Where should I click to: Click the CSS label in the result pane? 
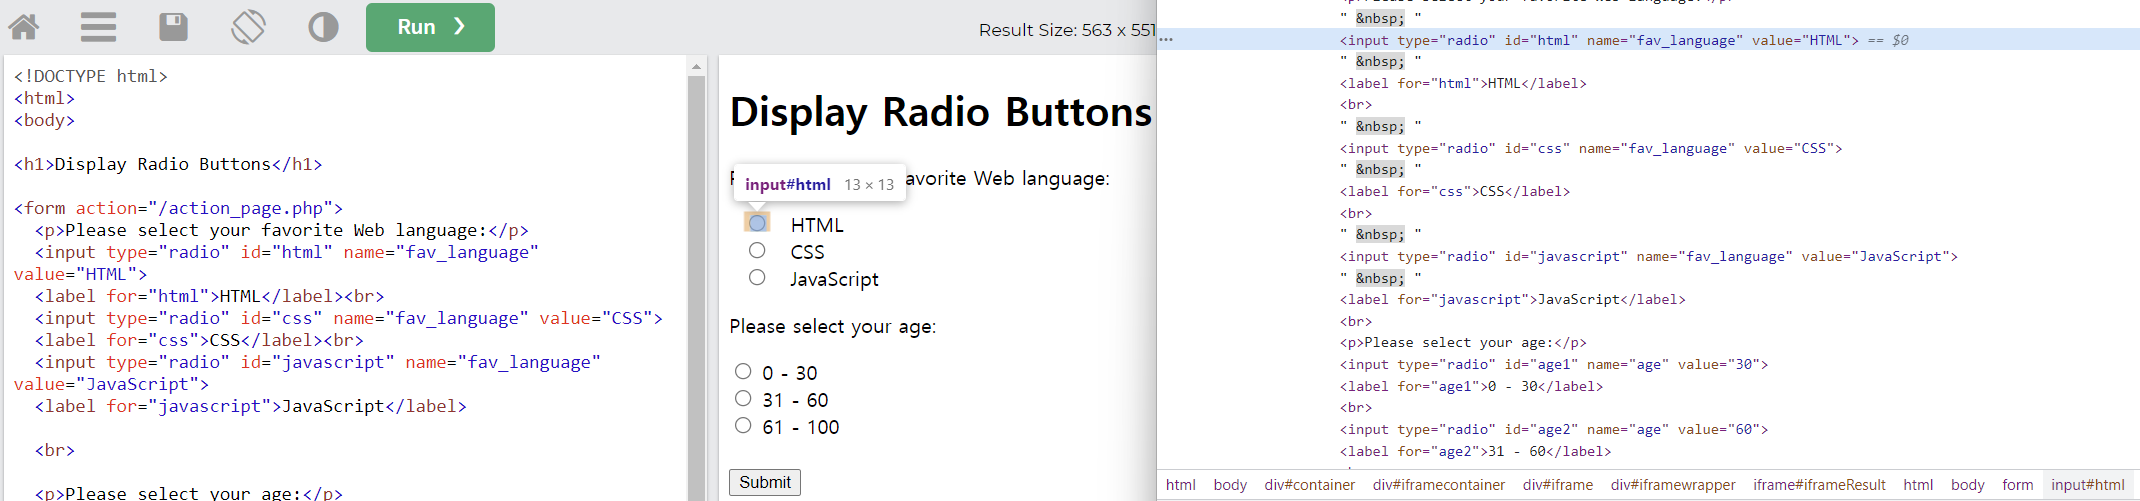pos(807,252)
